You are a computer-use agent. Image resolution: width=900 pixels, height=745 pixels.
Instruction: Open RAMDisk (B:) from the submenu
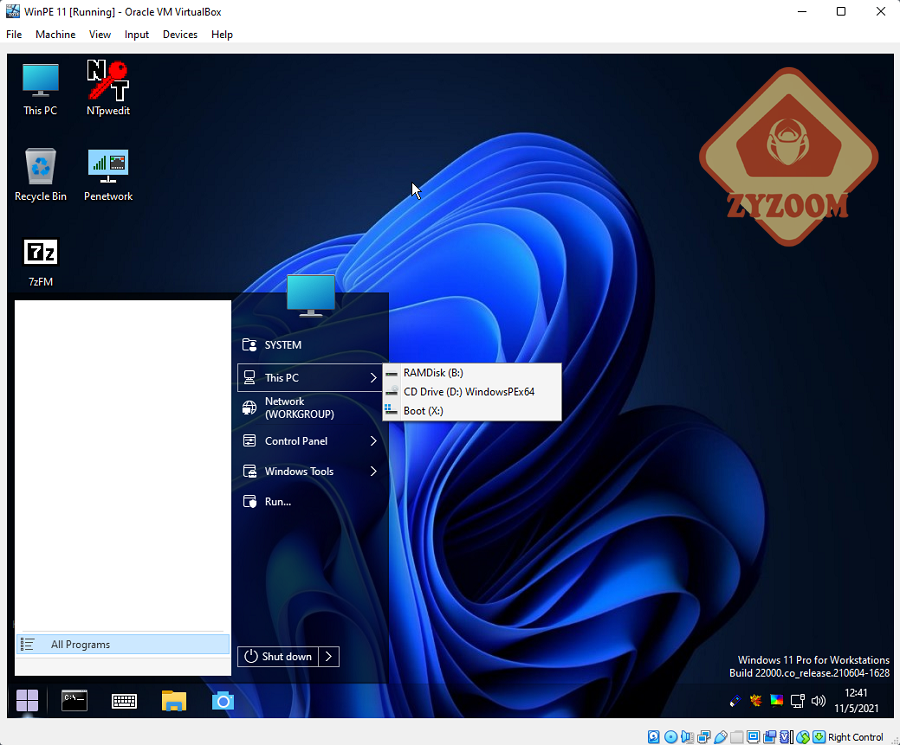pos(472,373)
